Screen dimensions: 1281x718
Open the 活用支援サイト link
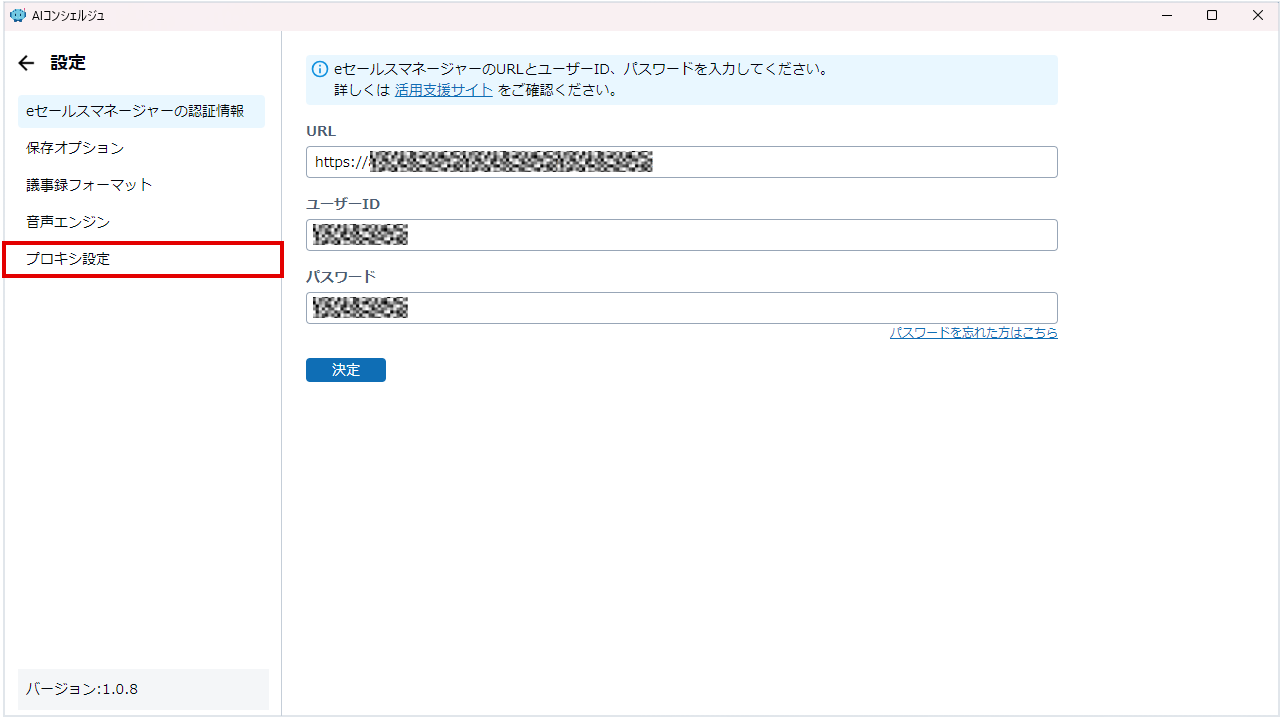[443, 90]
